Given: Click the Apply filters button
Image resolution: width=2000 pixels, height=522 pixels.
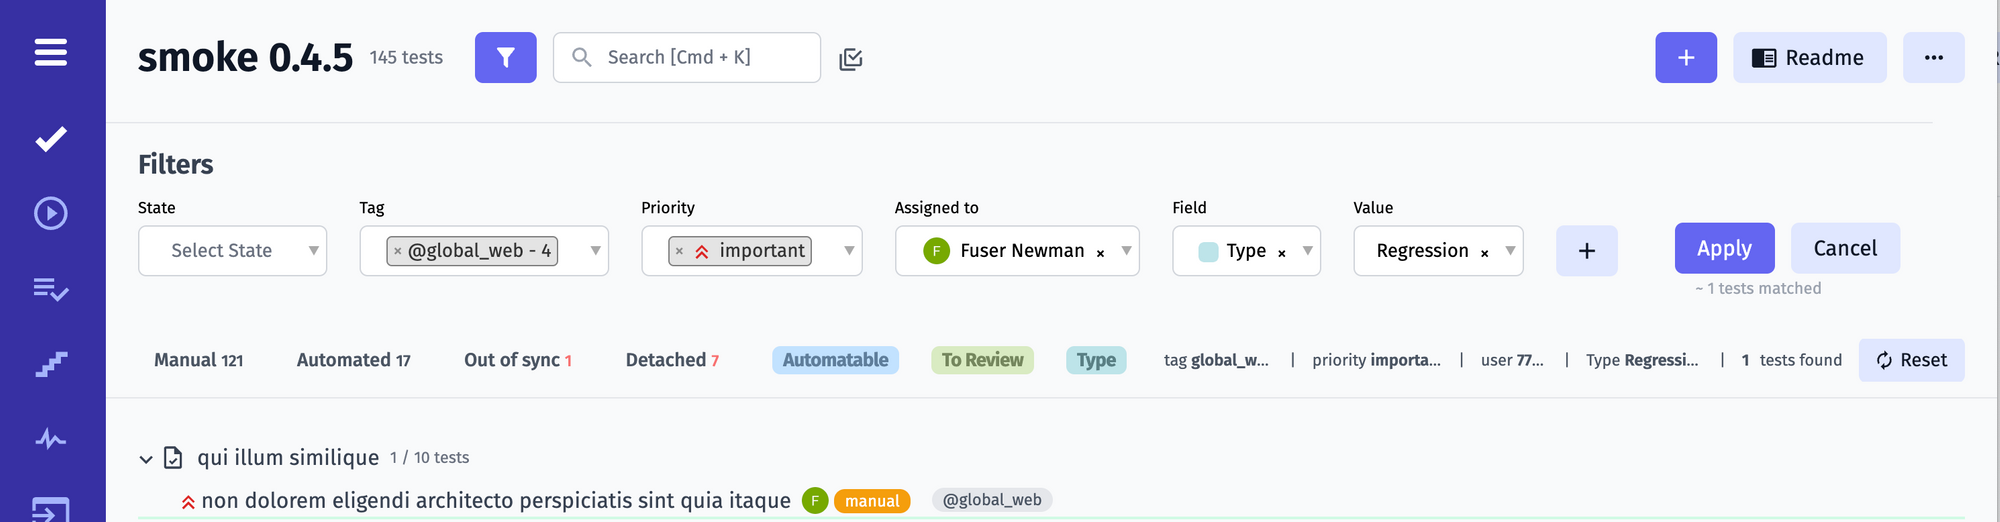Looking at the screenshot, I should (1725, 248).
